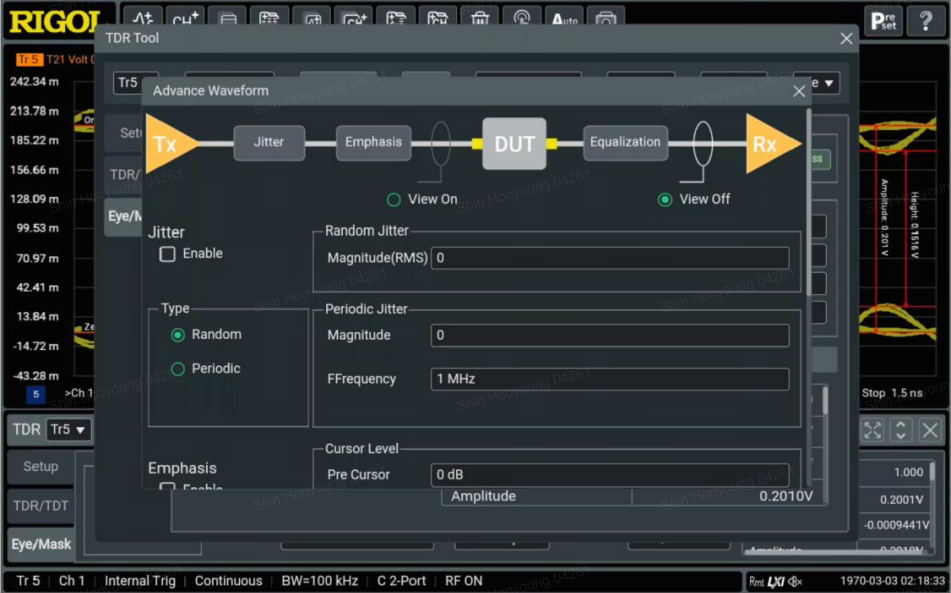Click the Stop 1.5 ns readout
The height and width of the screenshot is (593, 951).
click(x=892, y=394)
